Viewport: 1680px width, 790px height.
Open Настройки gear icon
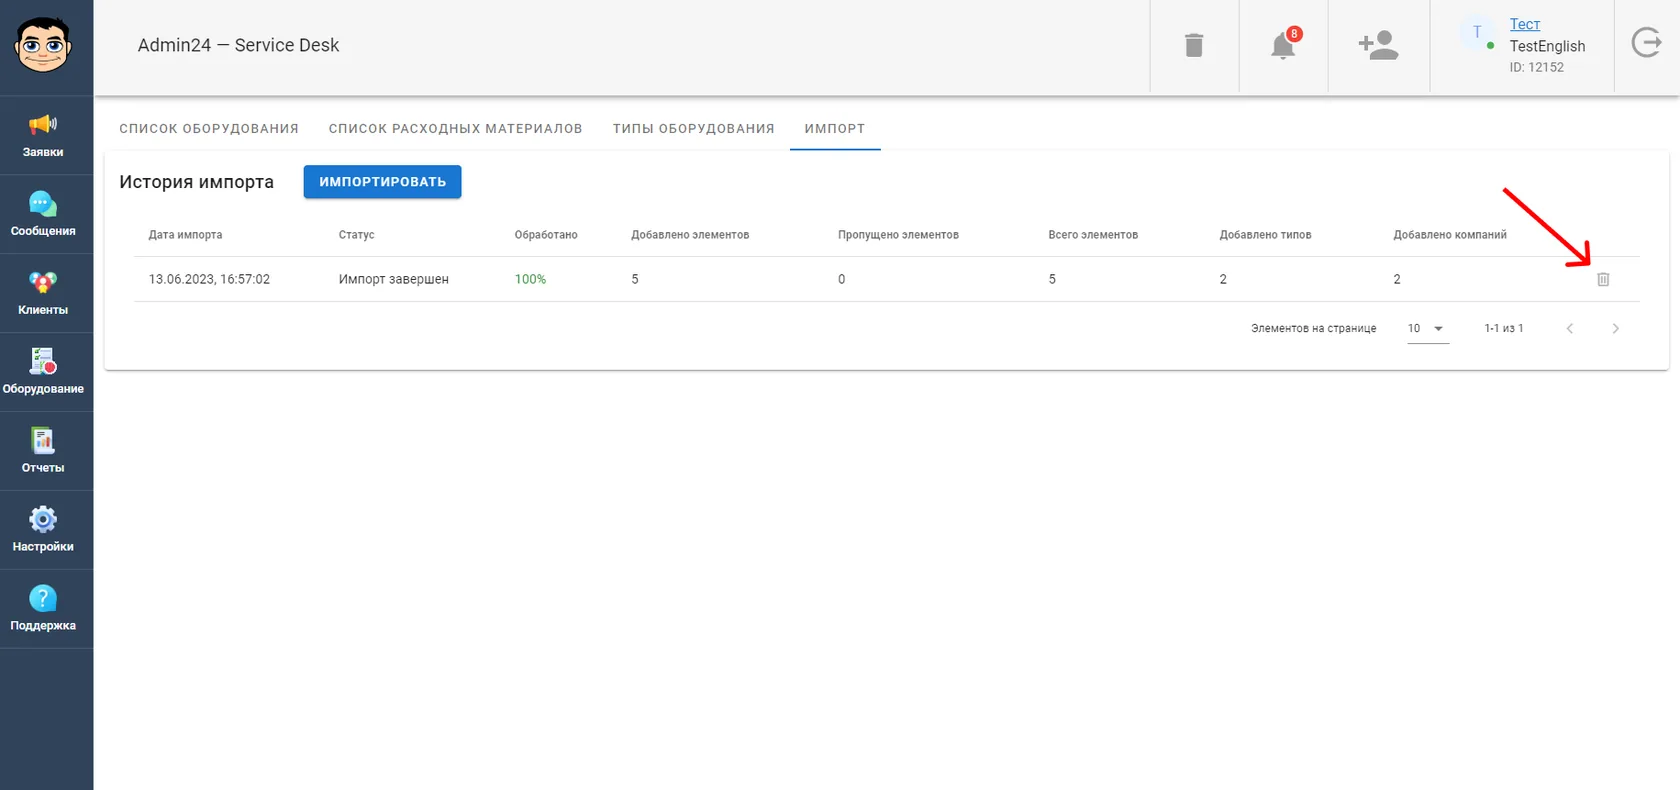coord(43,519)
